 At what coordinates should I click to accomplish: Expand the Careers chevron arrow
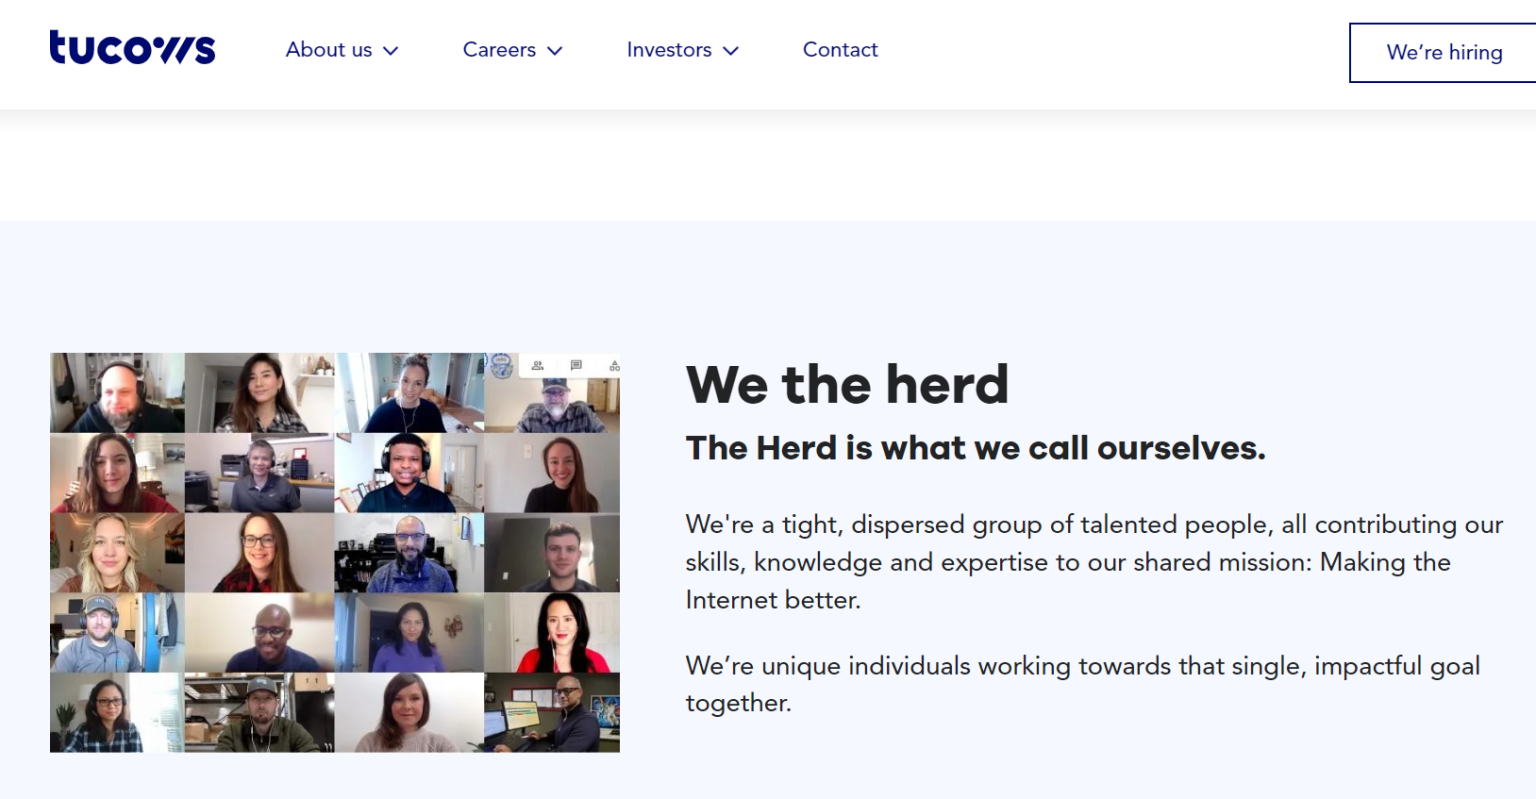[555, 51]
